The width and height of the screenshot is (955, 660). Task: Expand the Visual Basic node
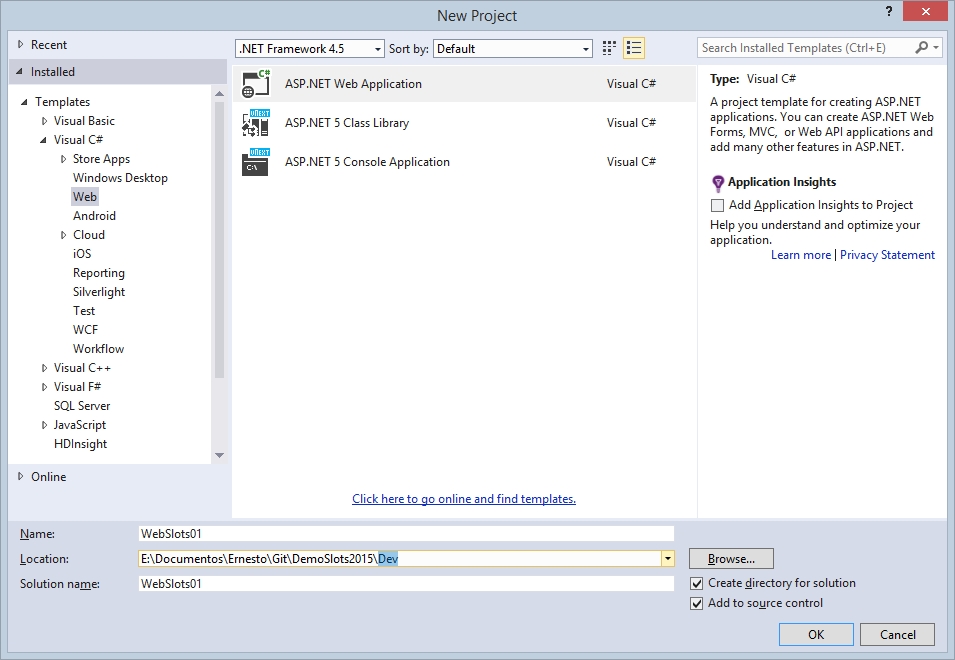(x=44, y=121)
